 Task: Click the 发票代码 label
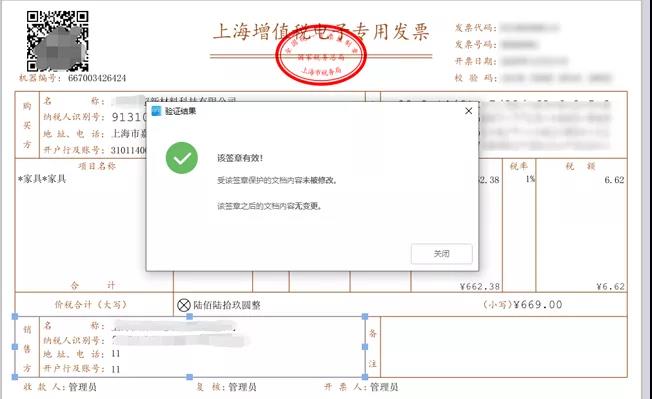pos(476,28)
